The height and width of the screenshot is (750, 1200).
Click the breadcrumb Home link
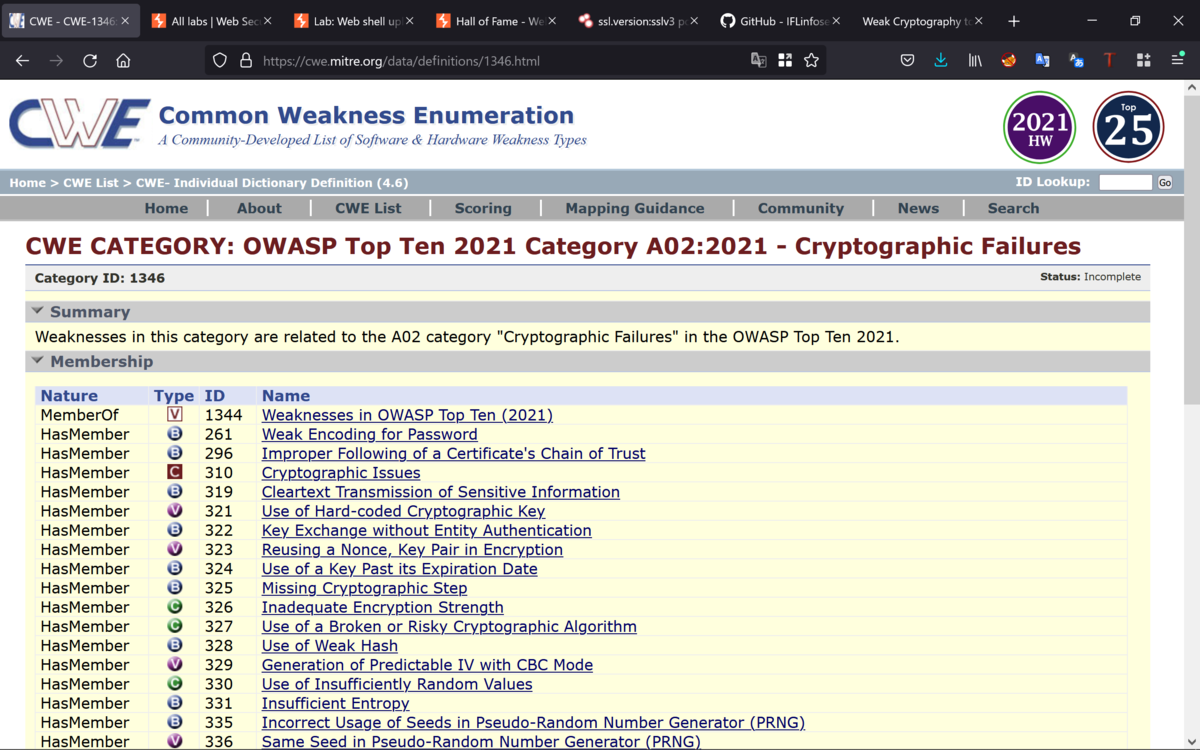click(x=27, y=182)
